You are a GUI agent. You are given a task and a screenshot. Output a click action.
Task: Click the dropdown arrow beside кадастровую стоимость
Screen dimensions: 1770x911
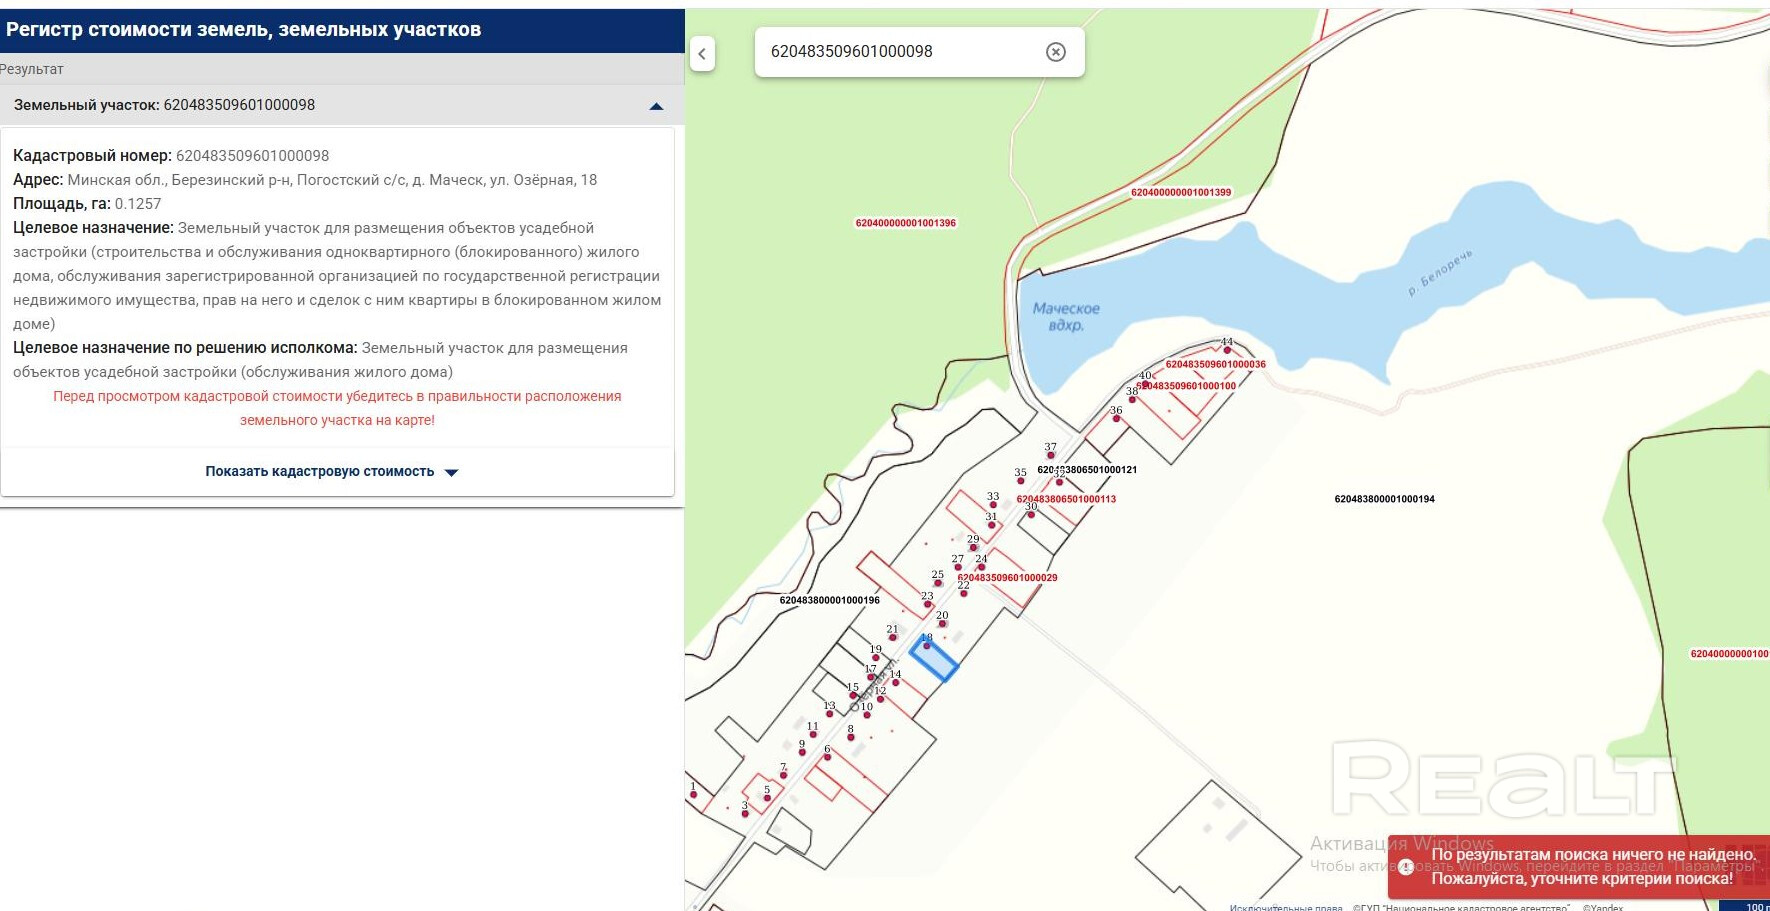[451, 472]
